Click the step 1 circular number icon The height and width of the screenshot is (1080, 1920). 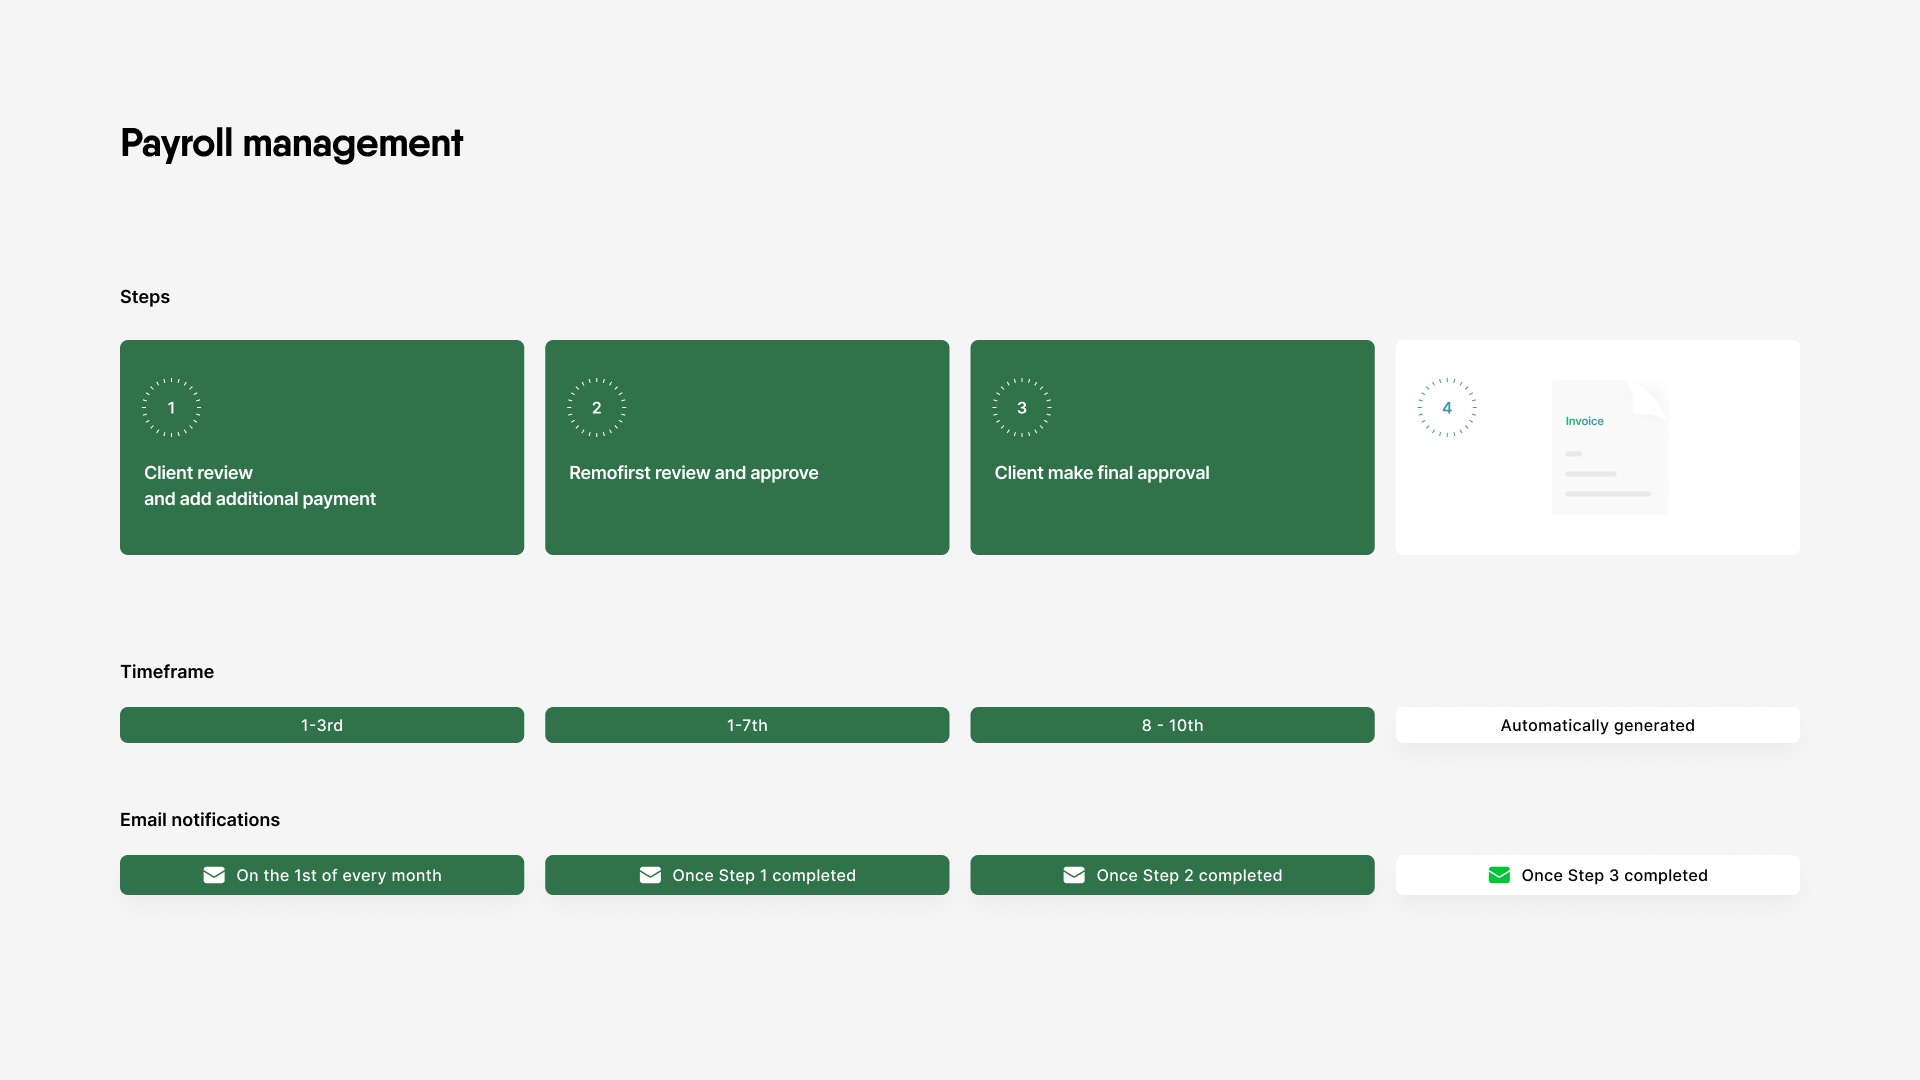pyautogui.click(x=171, y=407)
